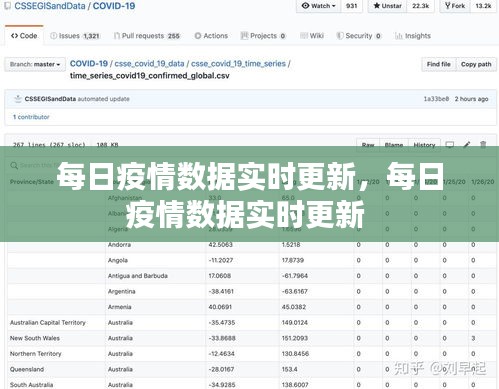
Task: Click the Insights tab graph icon
Action: pos(398,36)
